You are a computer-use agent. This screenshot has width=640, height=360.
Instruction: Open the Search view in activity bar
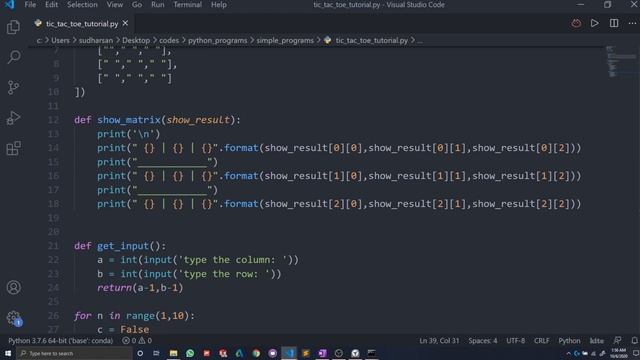pos(13,57)
